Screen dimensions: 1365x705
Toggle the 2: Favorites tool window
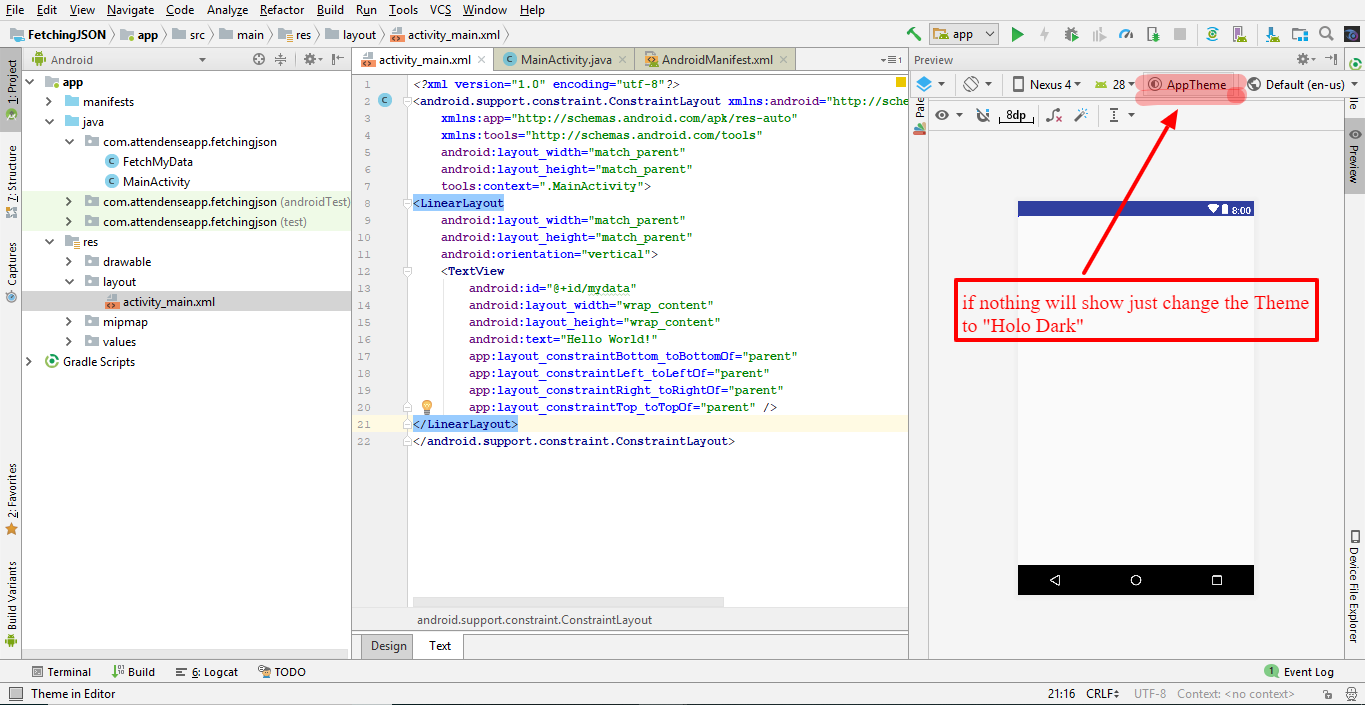(11, 498)
